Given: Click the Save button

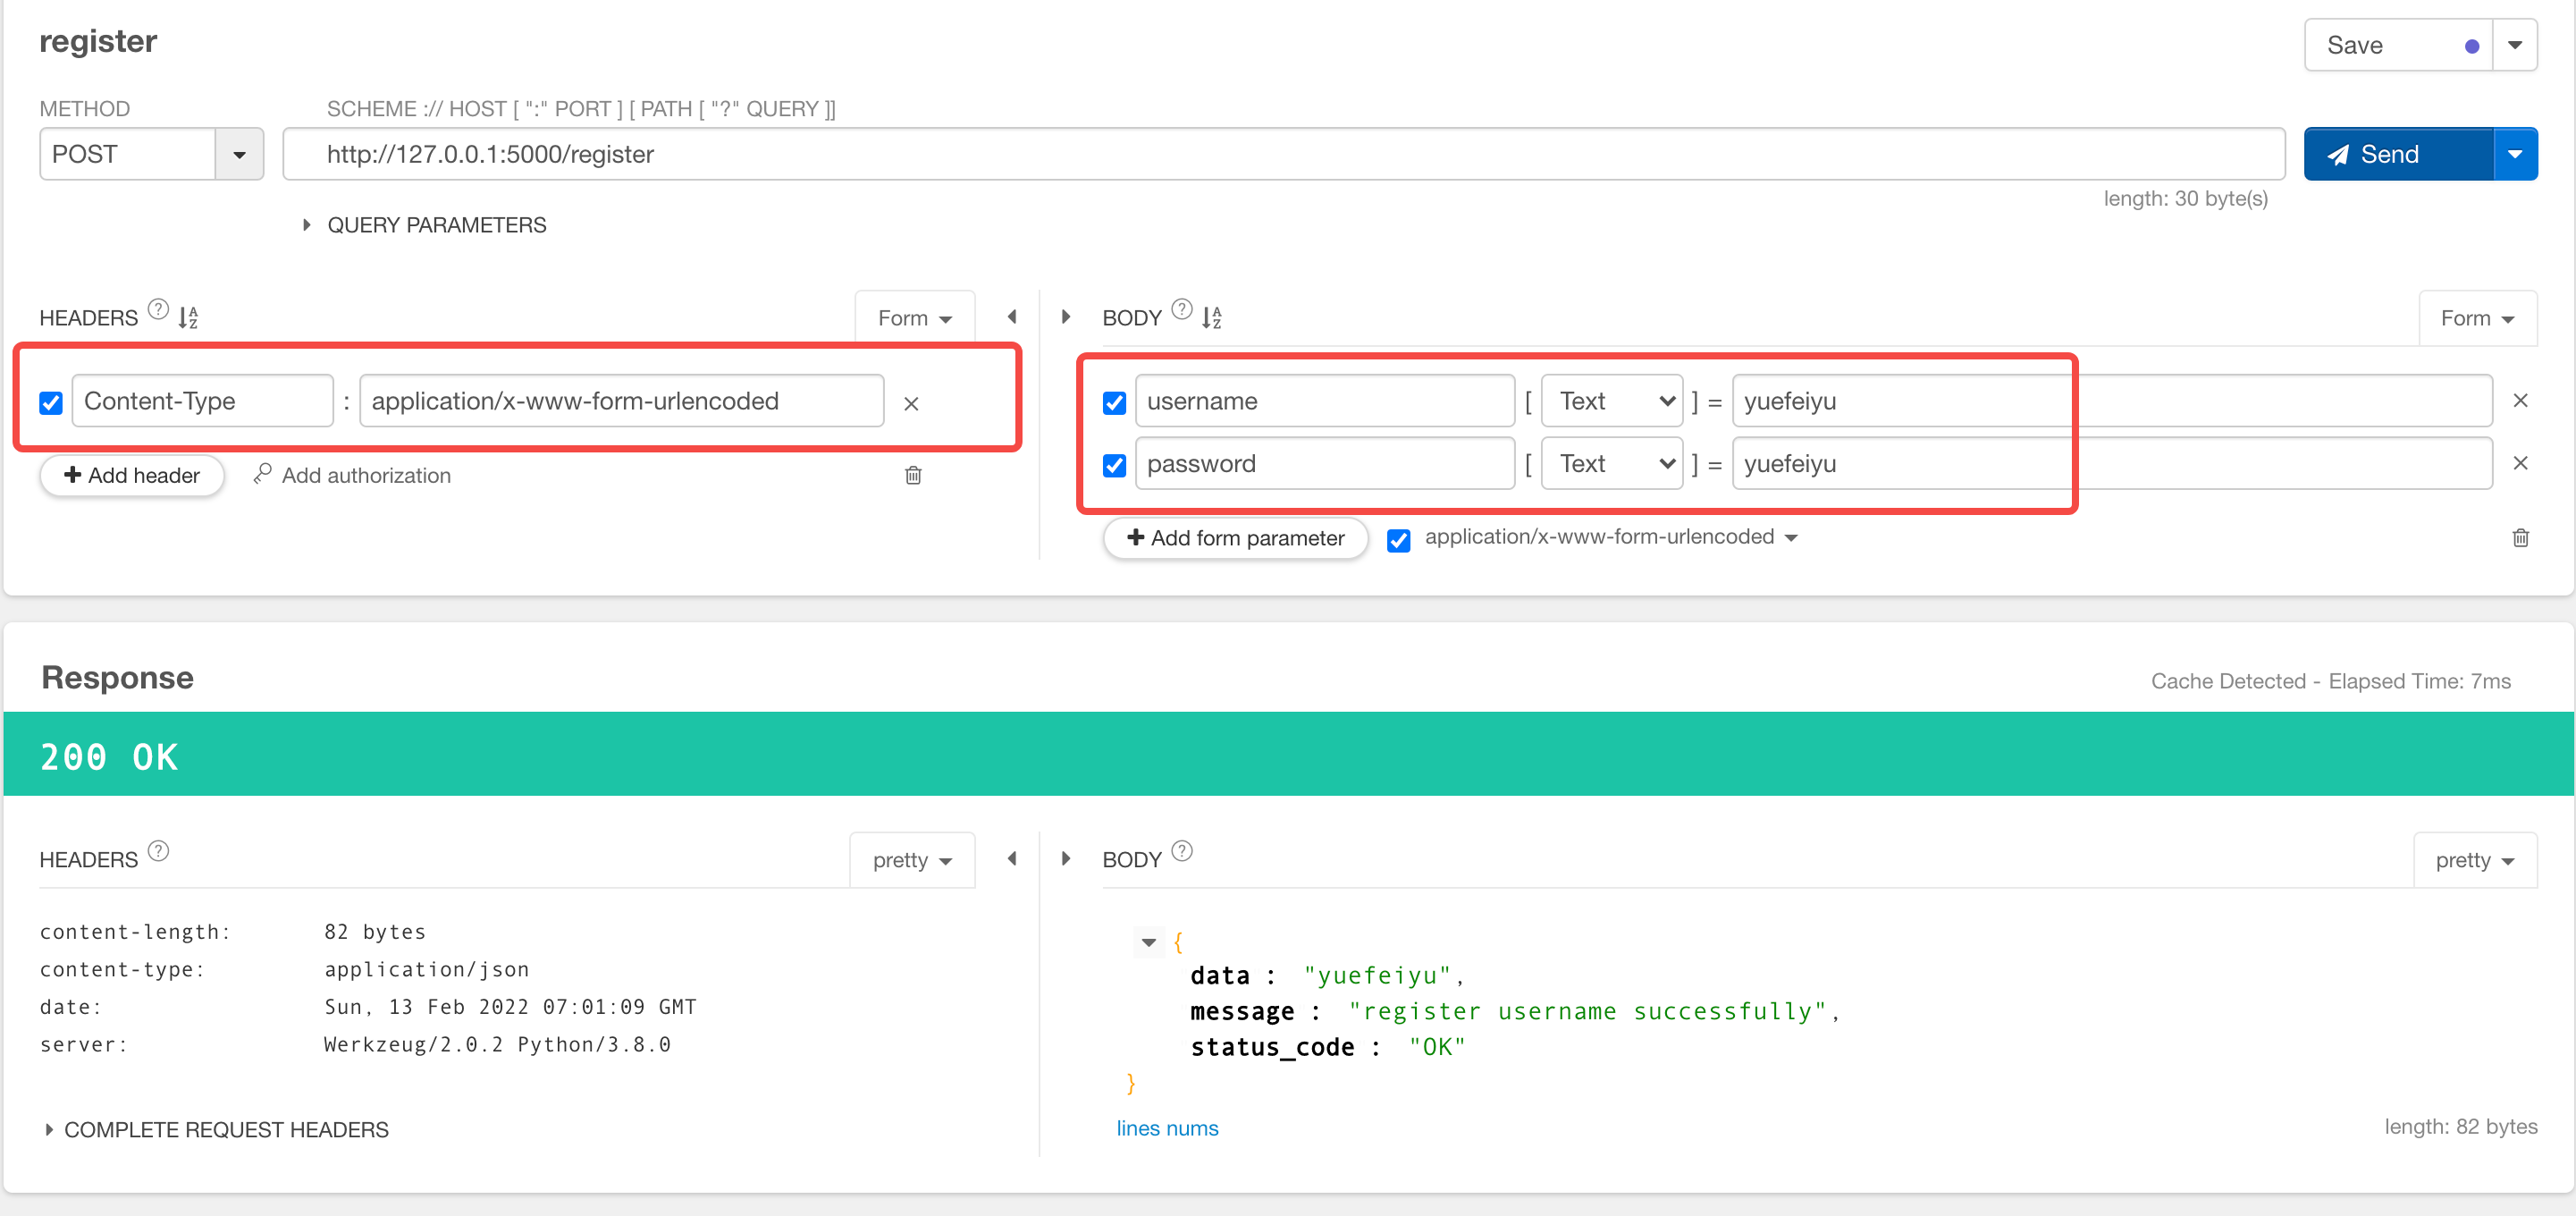Looking at the screenshot, I should coord(2398,45).
